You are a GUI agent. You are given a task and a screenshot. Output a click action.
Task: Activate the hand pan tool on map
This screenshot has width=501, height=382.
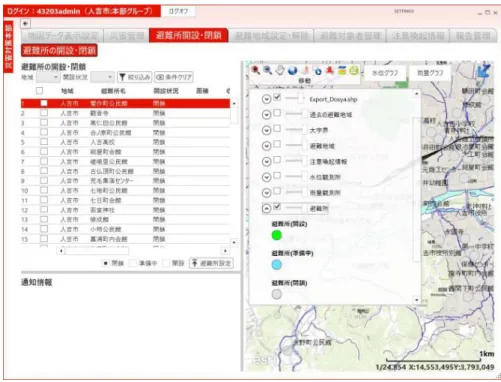coord(280,70)
